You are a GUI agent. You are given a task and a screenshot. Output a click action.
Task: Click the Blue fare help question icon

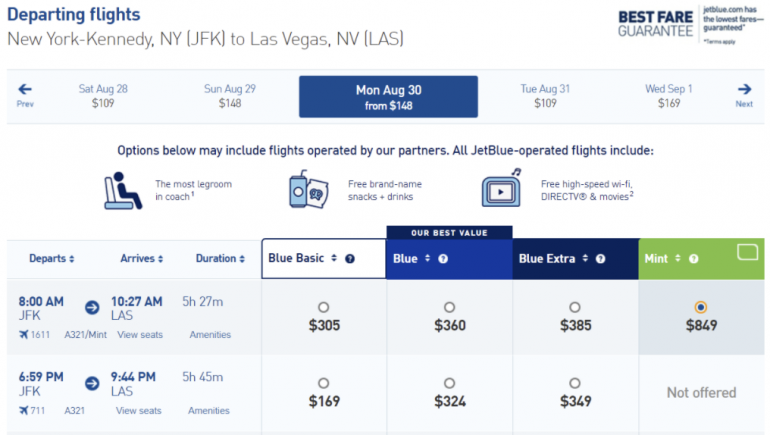(x=443, y=258)
